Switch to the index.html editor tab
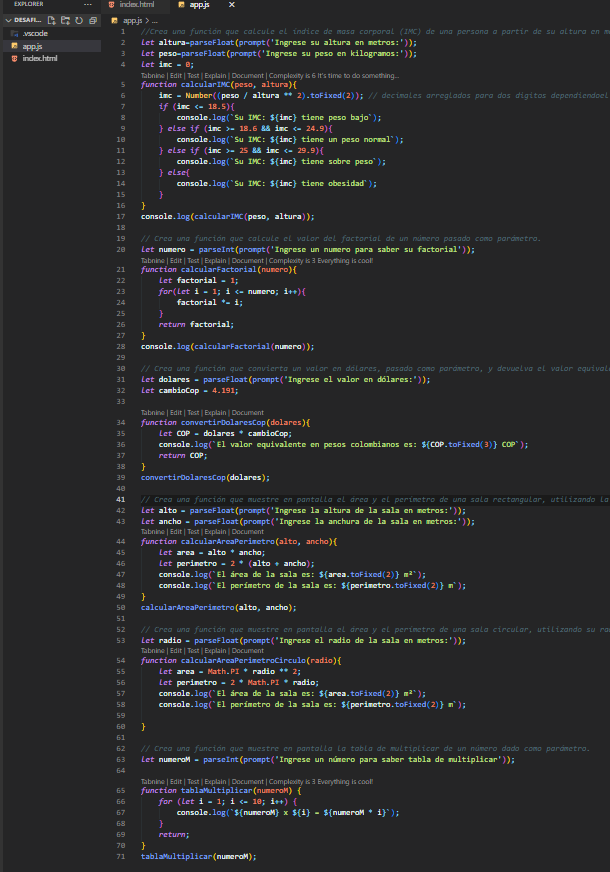Image resolution: width=610 pixels, height=872 pixels. point(137,4)
